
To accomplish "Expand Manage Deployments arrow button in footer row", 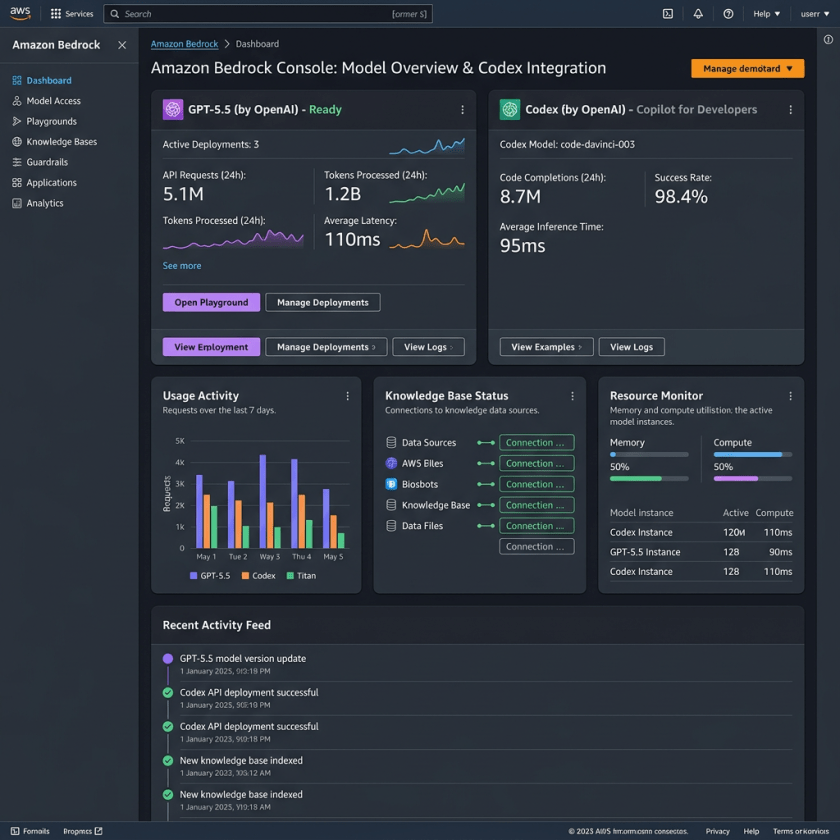I will pyautogui.click(x=326, y=347).
